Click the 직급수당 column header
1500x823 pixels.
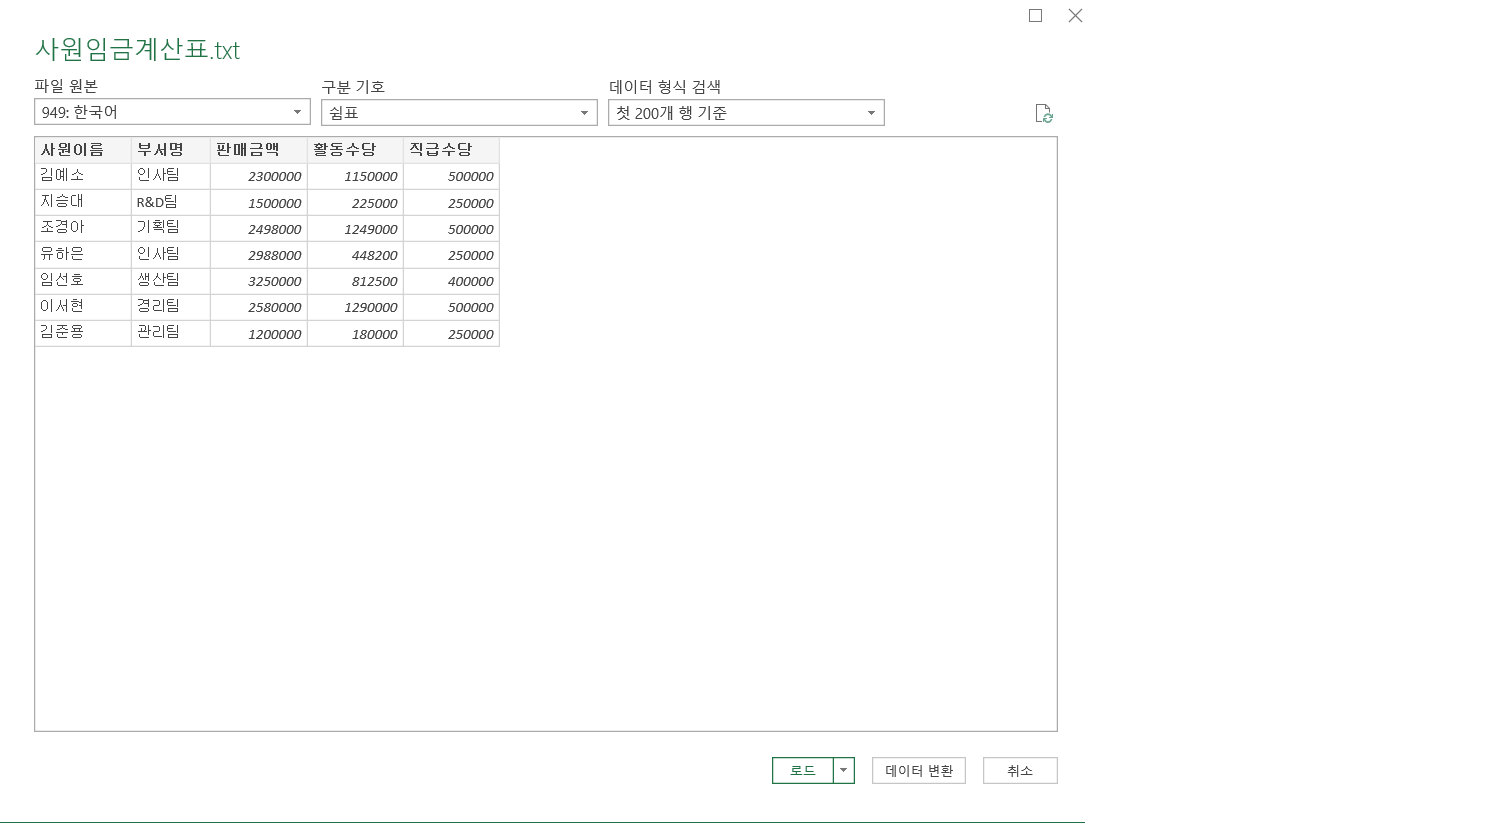(451, 150)
